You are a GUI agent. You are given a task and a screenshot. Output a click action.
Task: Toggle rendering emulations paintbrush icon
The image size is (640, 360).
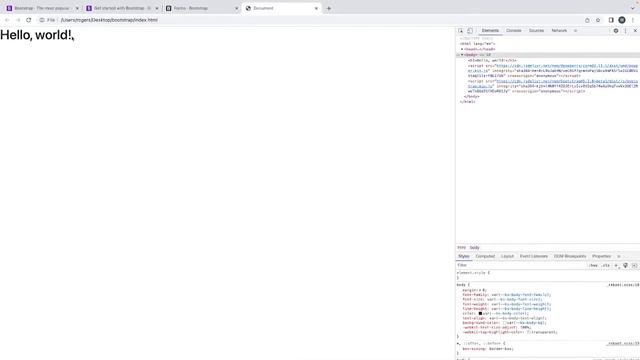click(625, 265)
